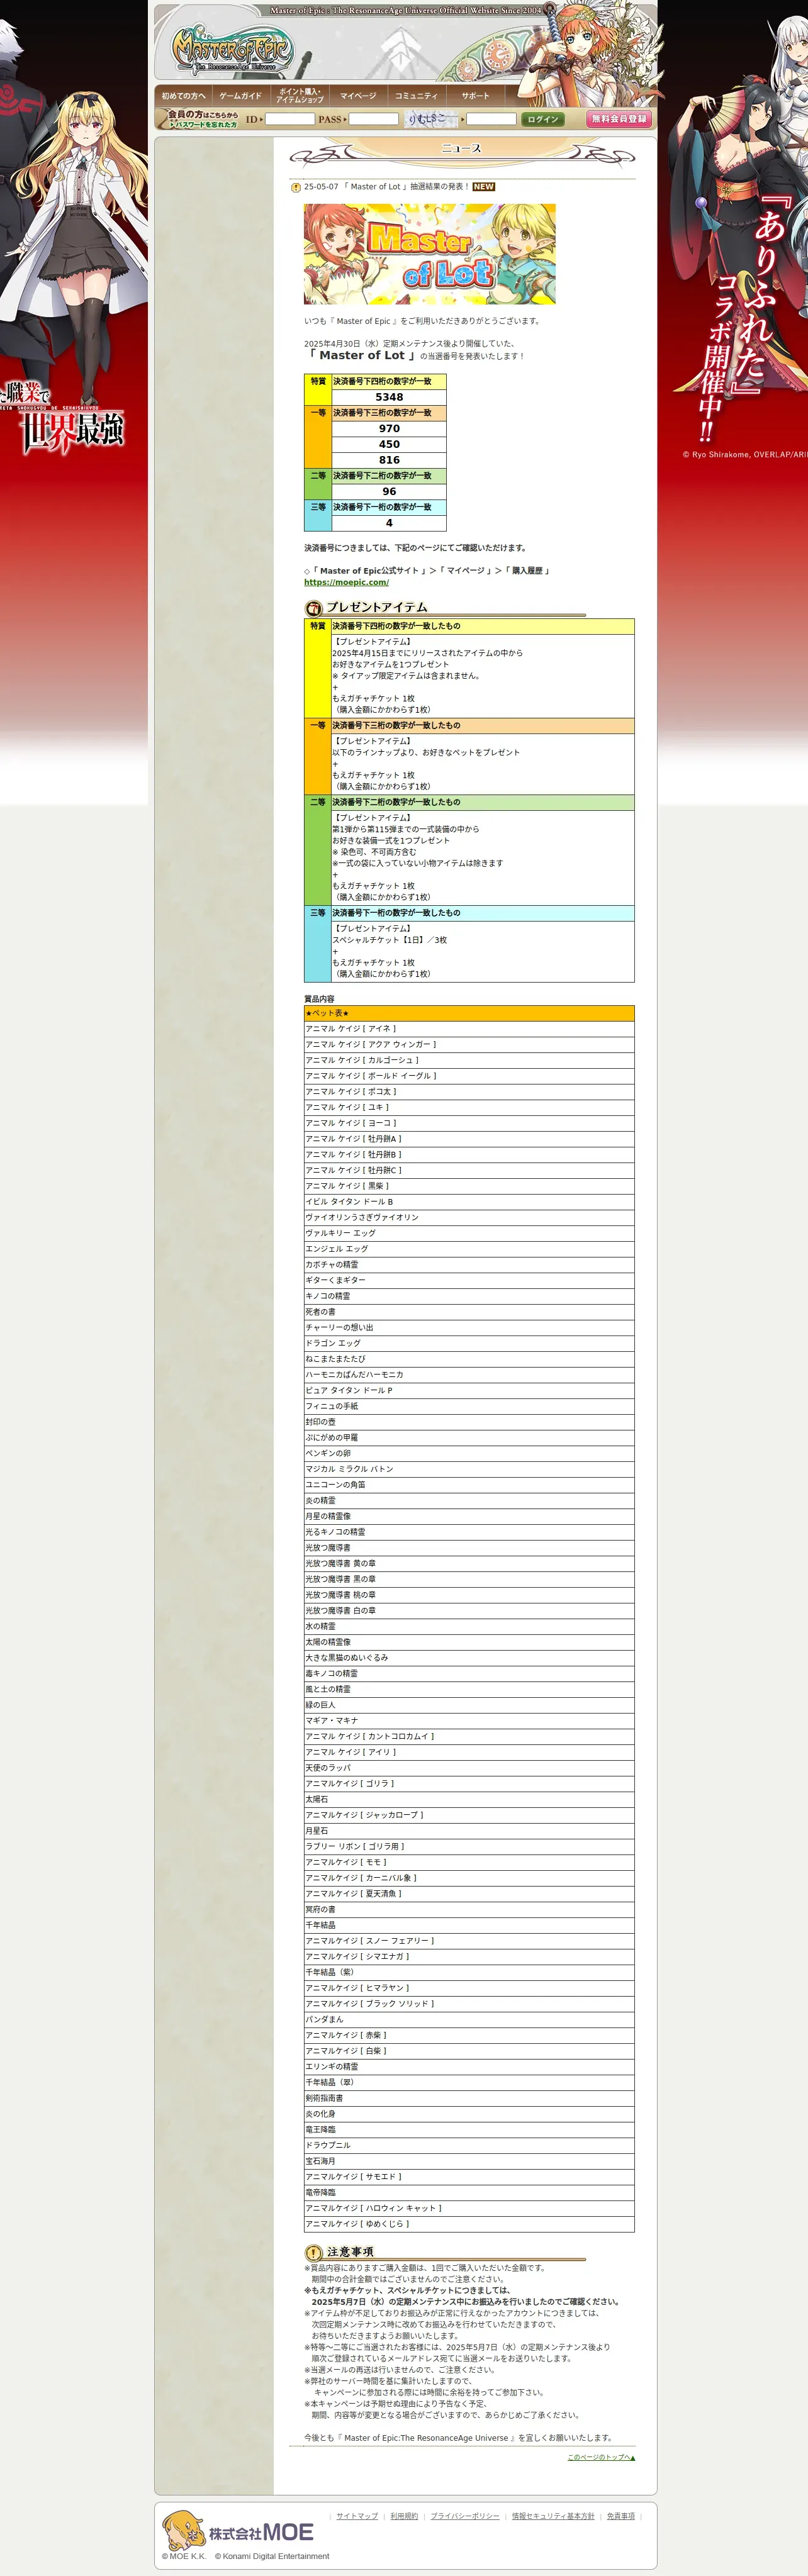Click the pink 無料会員登録 button

(619, 118)
